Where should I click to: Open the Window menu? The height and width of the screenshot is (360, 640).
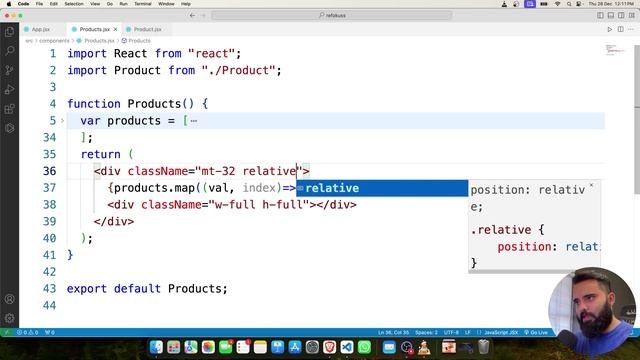(166, 4)
